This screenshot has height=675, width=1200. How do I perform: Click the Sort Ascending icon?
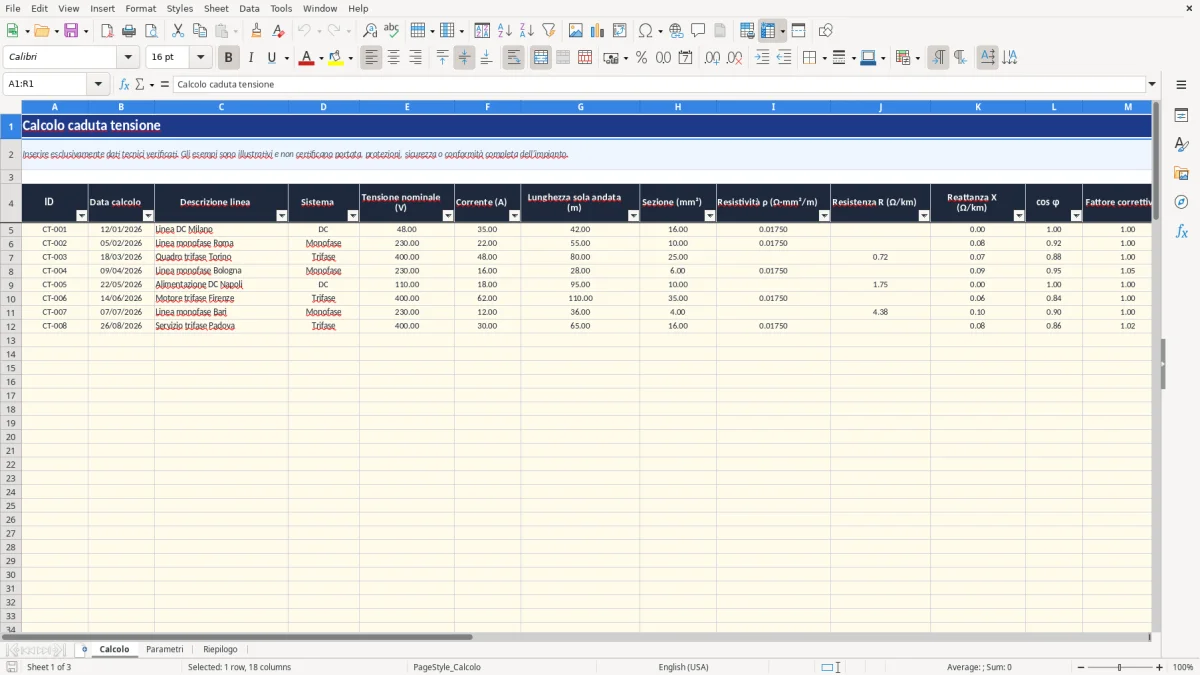[x=505, y=31]
